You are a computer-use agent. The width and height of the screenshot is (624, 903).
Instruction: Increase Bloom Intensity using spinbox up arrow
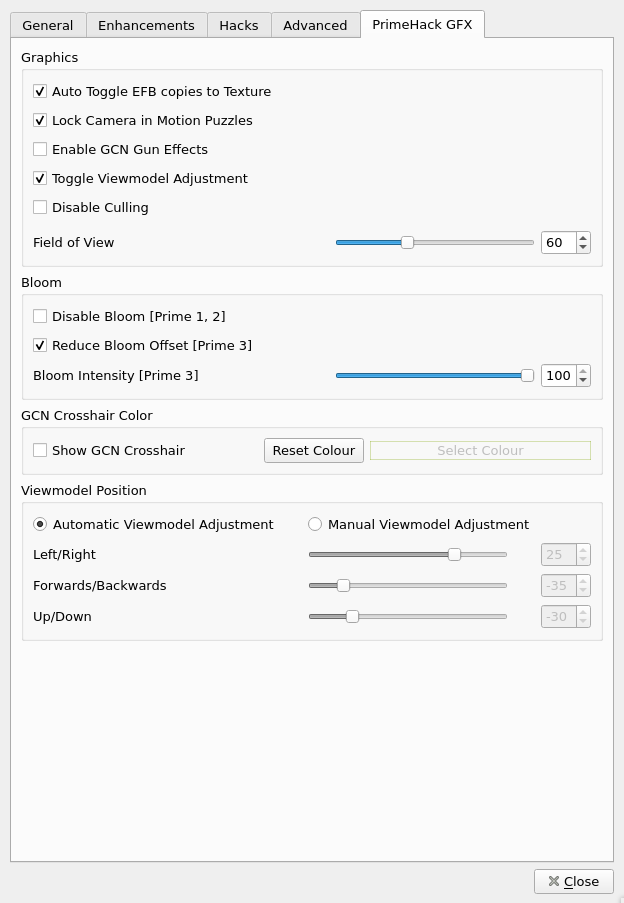point(583,371)
